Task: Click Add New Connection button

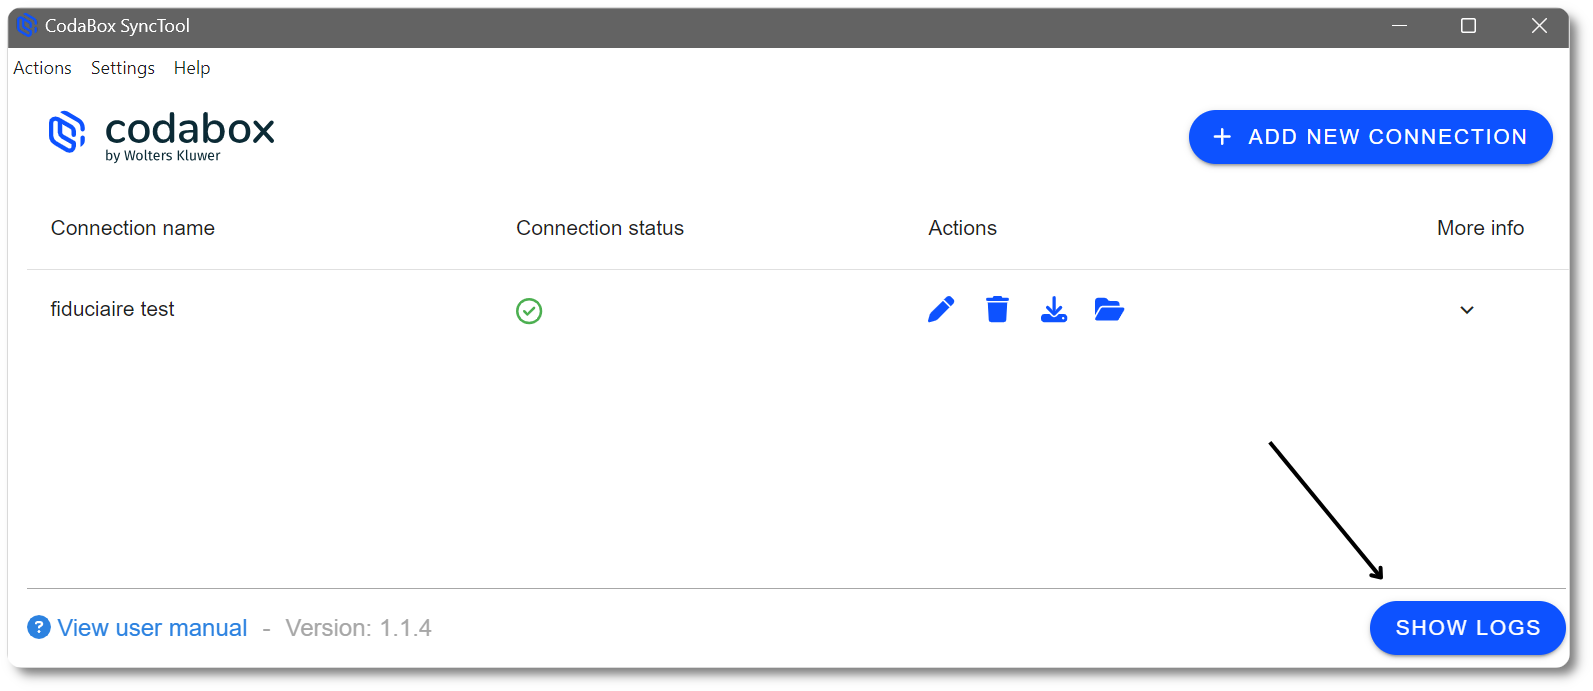Action: click(x=1370, y=137)
